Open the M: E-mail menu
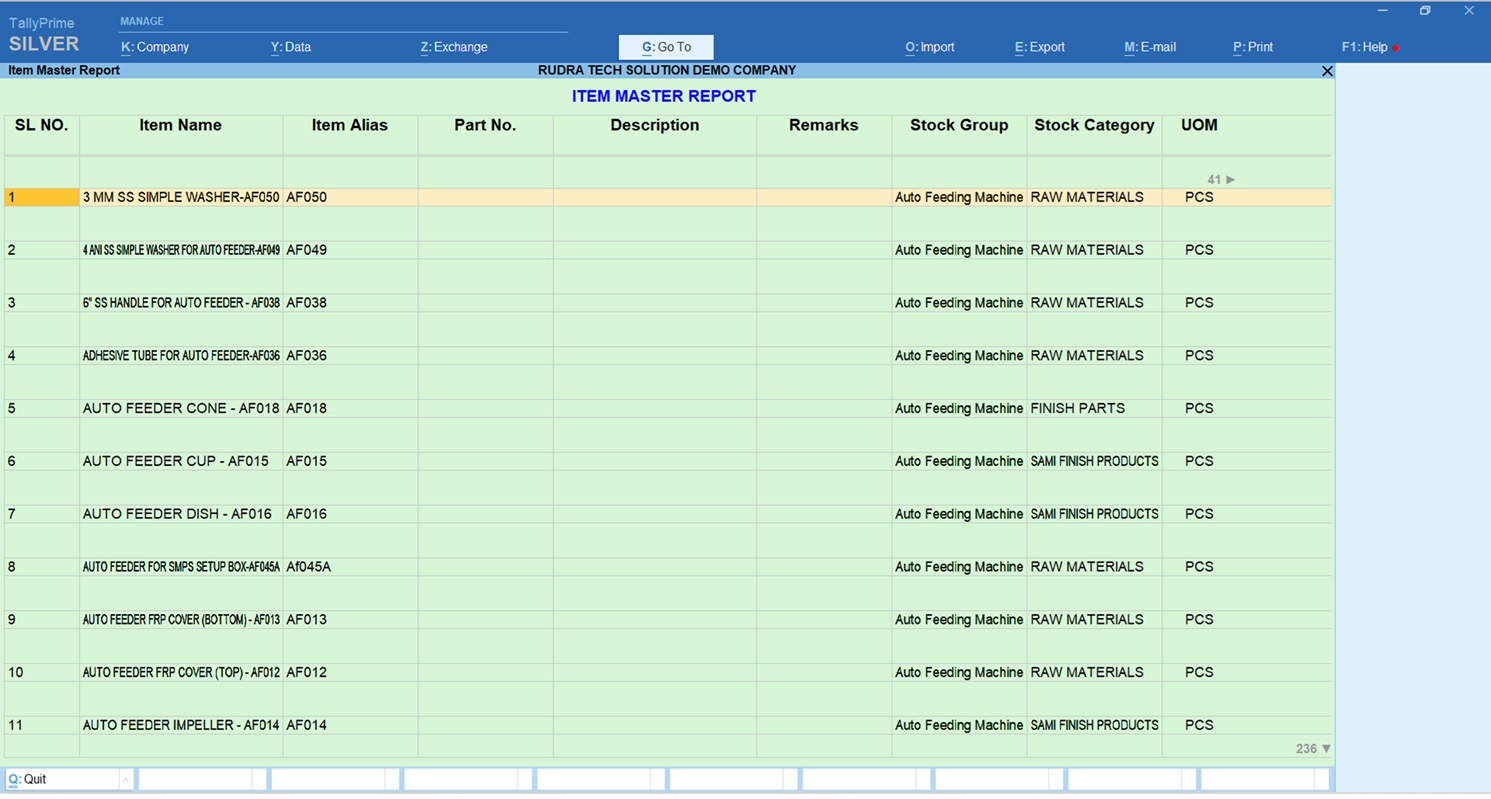This screenshot has width=1491, height=799. pyautogui.click(x=1150, y=47)
